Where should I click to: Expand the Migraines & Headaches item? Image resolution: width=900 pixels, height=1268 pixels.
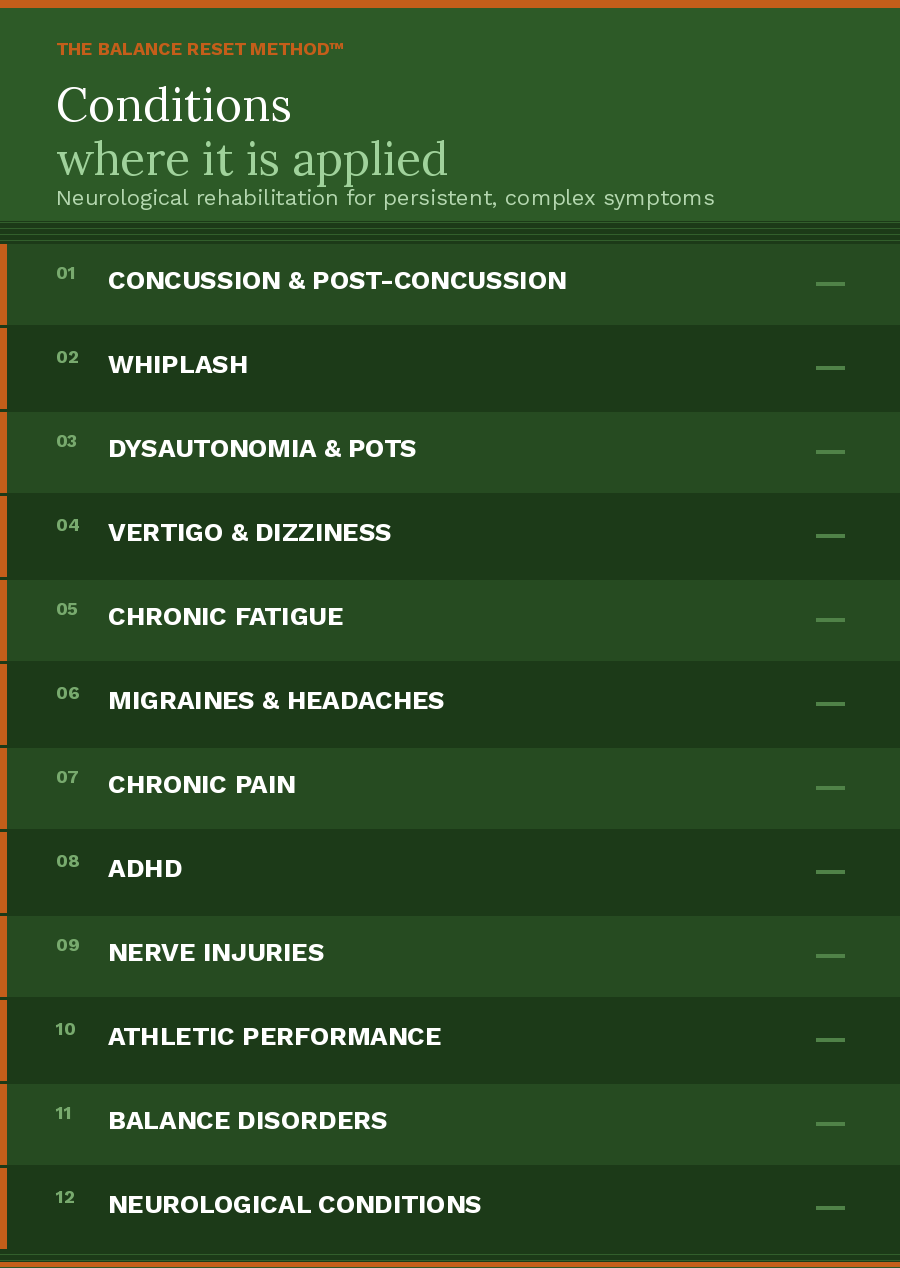[x=830, y=704]
